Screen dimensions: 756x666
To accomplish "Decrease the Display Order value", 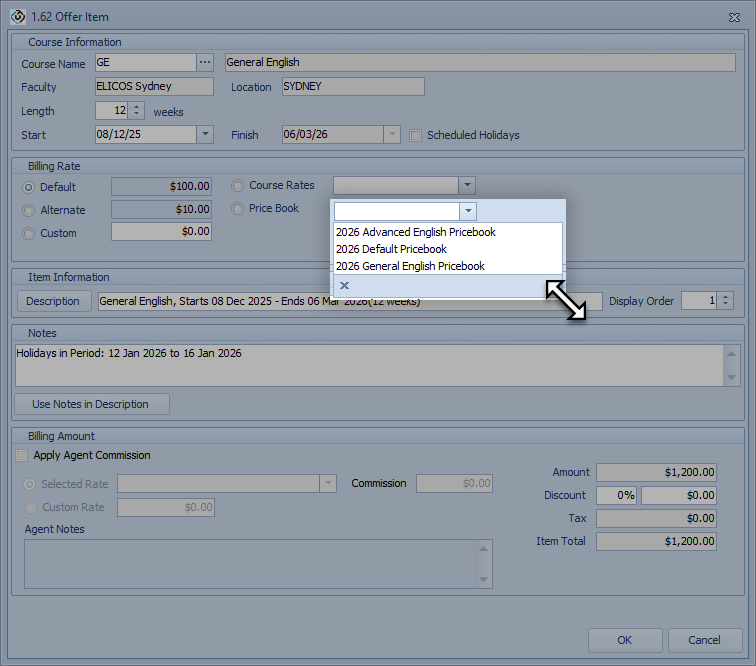I will coord(725,305).
